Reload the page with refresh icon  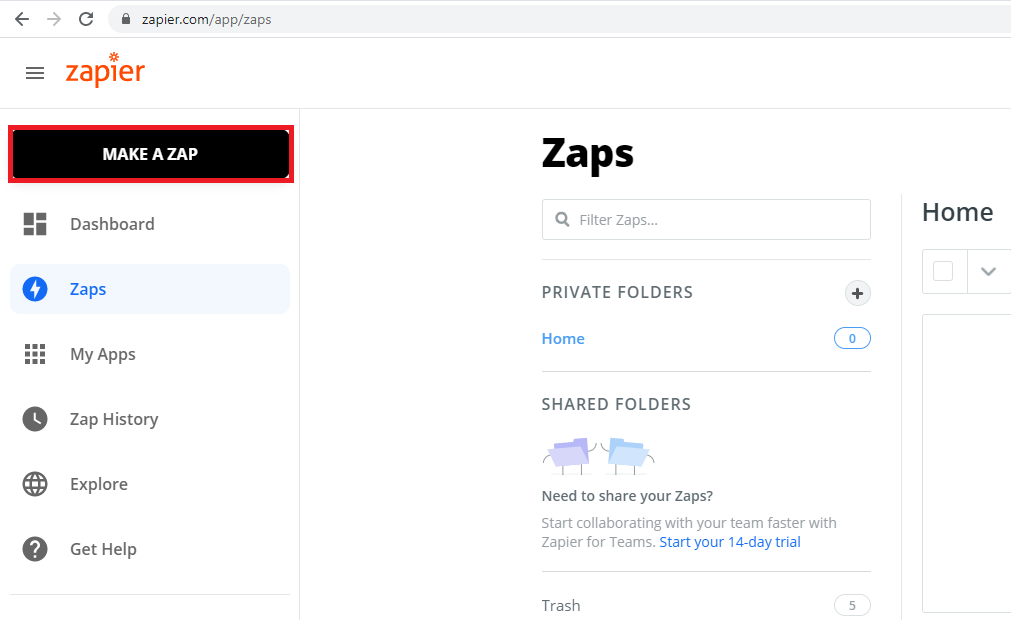tap(86, 19)
